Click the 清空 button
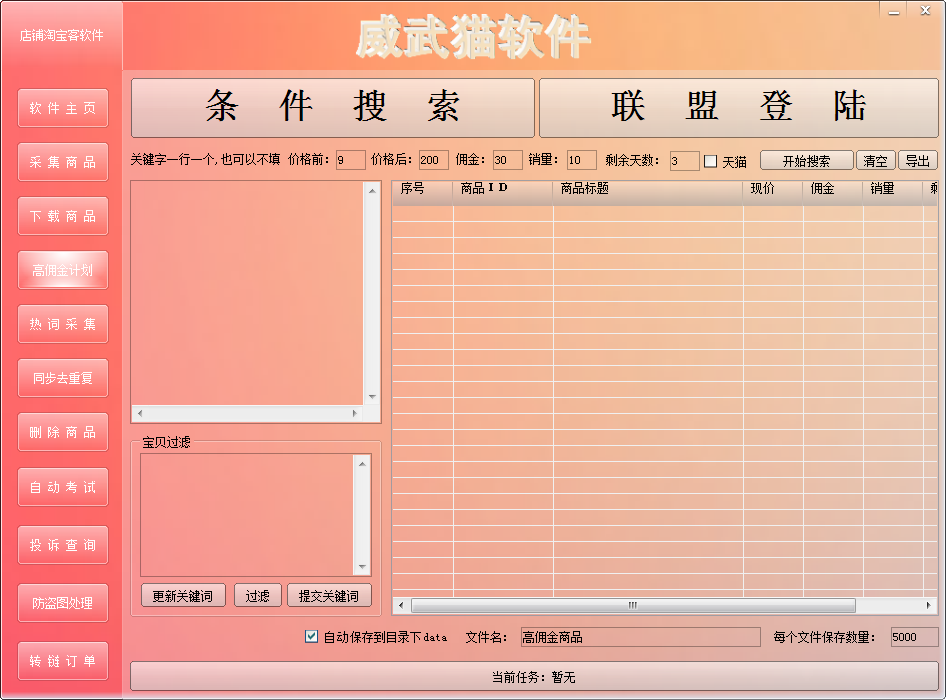 coord(875,161)
